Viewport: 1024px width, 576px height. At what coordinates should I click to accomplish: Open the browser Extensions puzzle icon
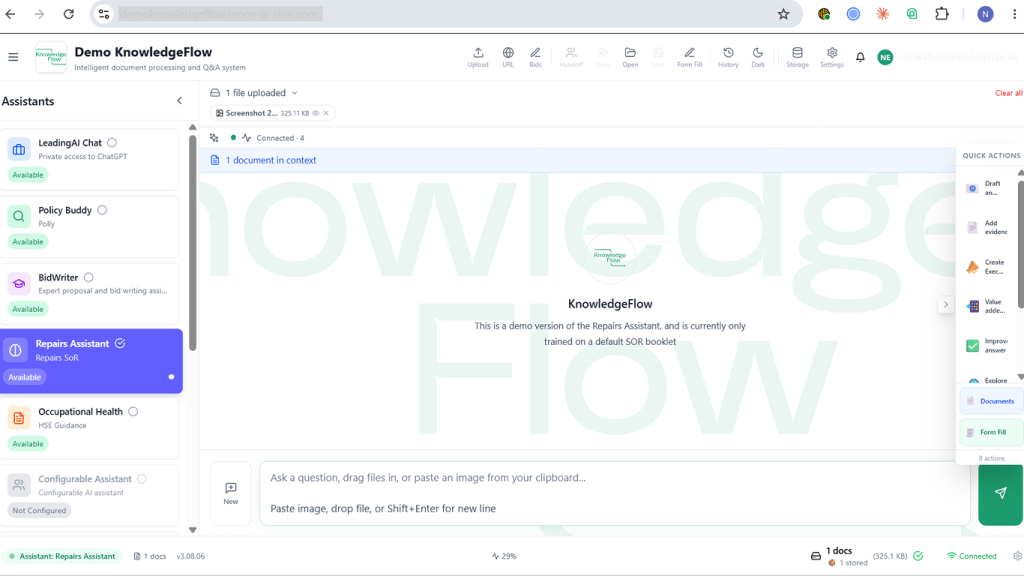[x=942, y=14]
